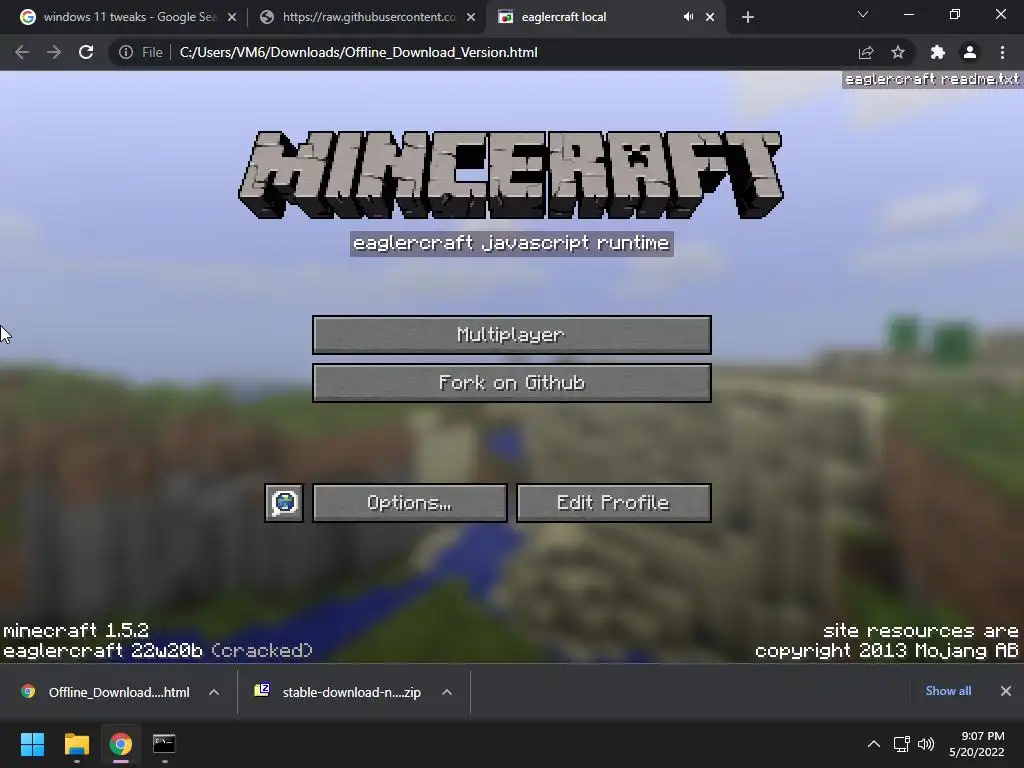Open the Chrome extensions puzzle icon

click(938, 52)
